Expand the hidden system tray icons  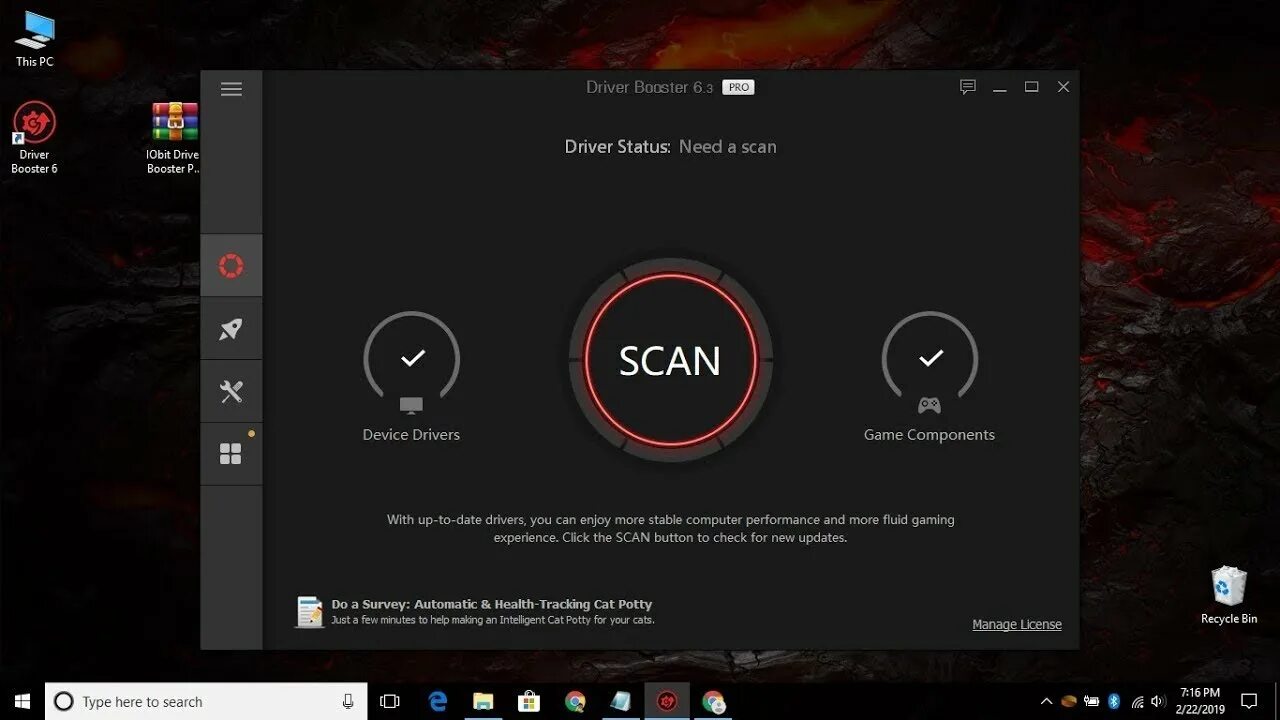click(x=1046, y=702)
